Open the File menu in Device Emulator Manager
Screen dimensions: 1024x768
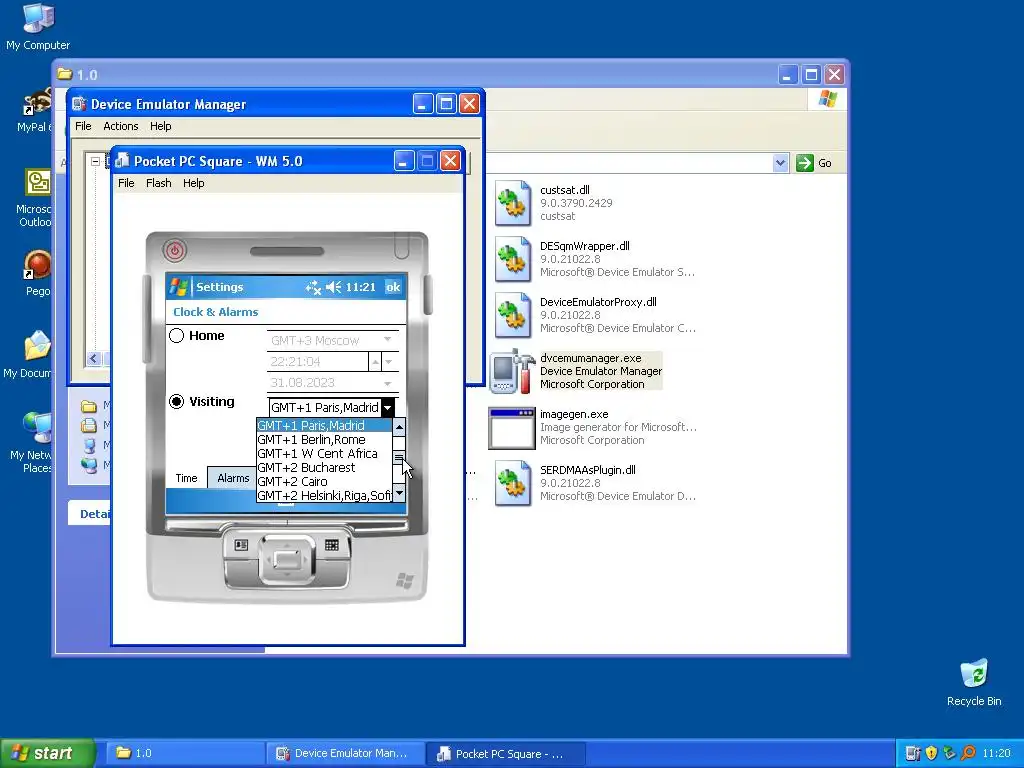[x=84, y=126]
